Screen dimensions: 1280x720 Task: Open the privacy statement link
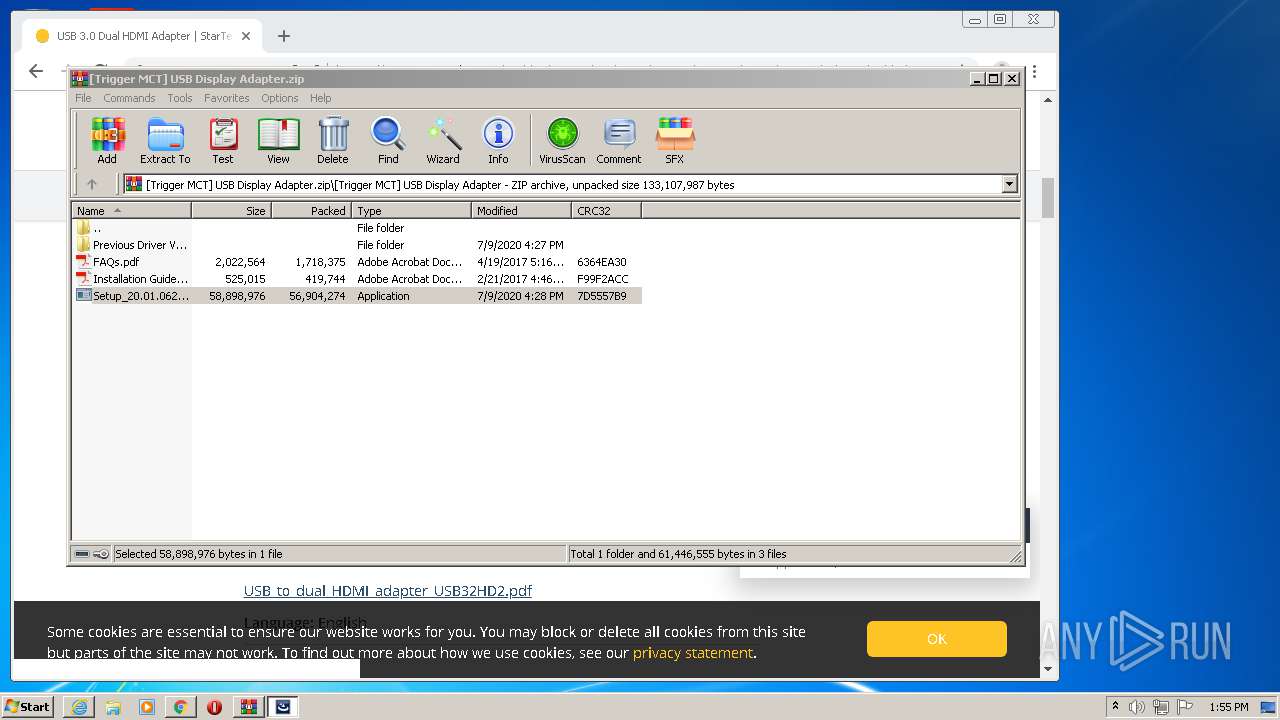pyautogui.click(x=693, y=653)
